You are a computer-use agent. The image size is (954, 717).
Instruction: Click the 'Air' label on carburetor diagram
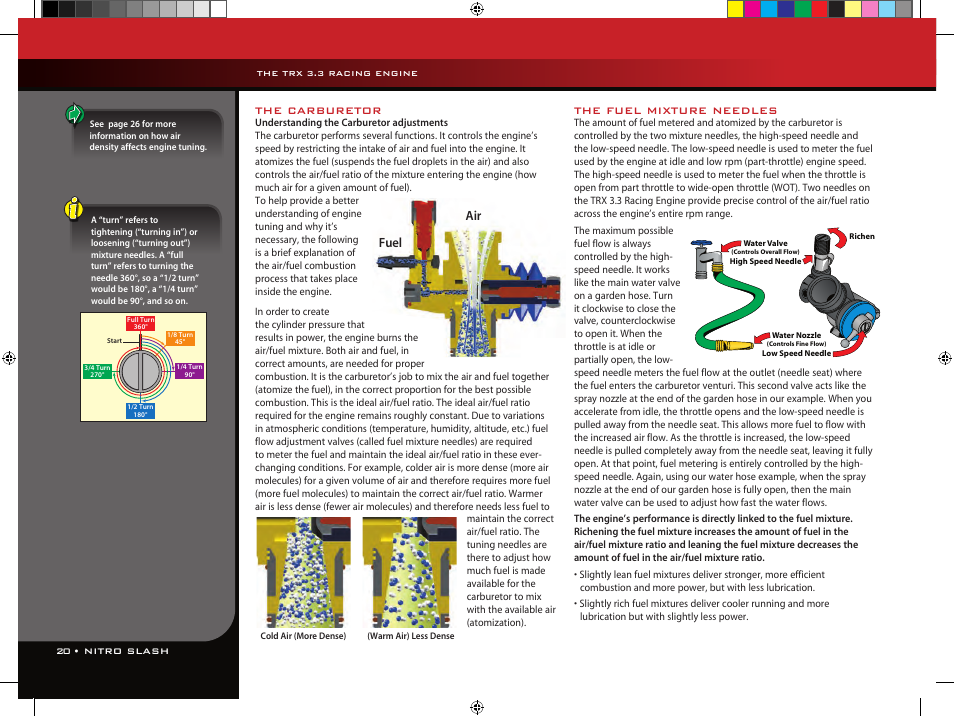(473, 215)
